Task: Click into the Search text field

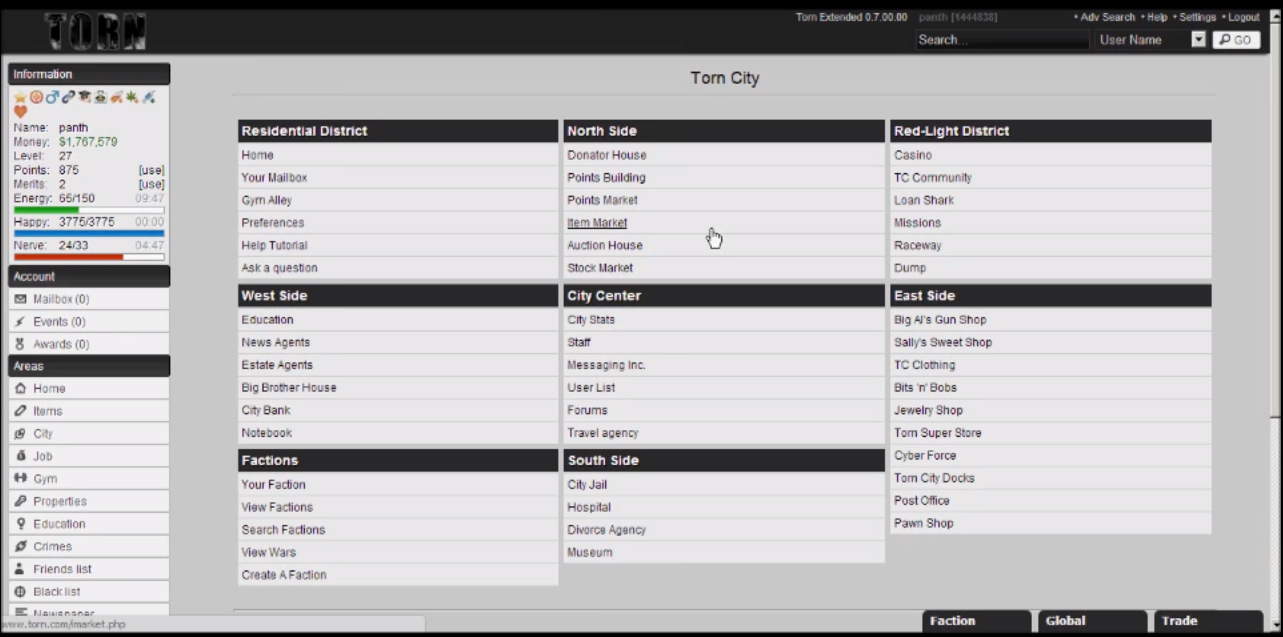Action: (x=1001, y=40)
